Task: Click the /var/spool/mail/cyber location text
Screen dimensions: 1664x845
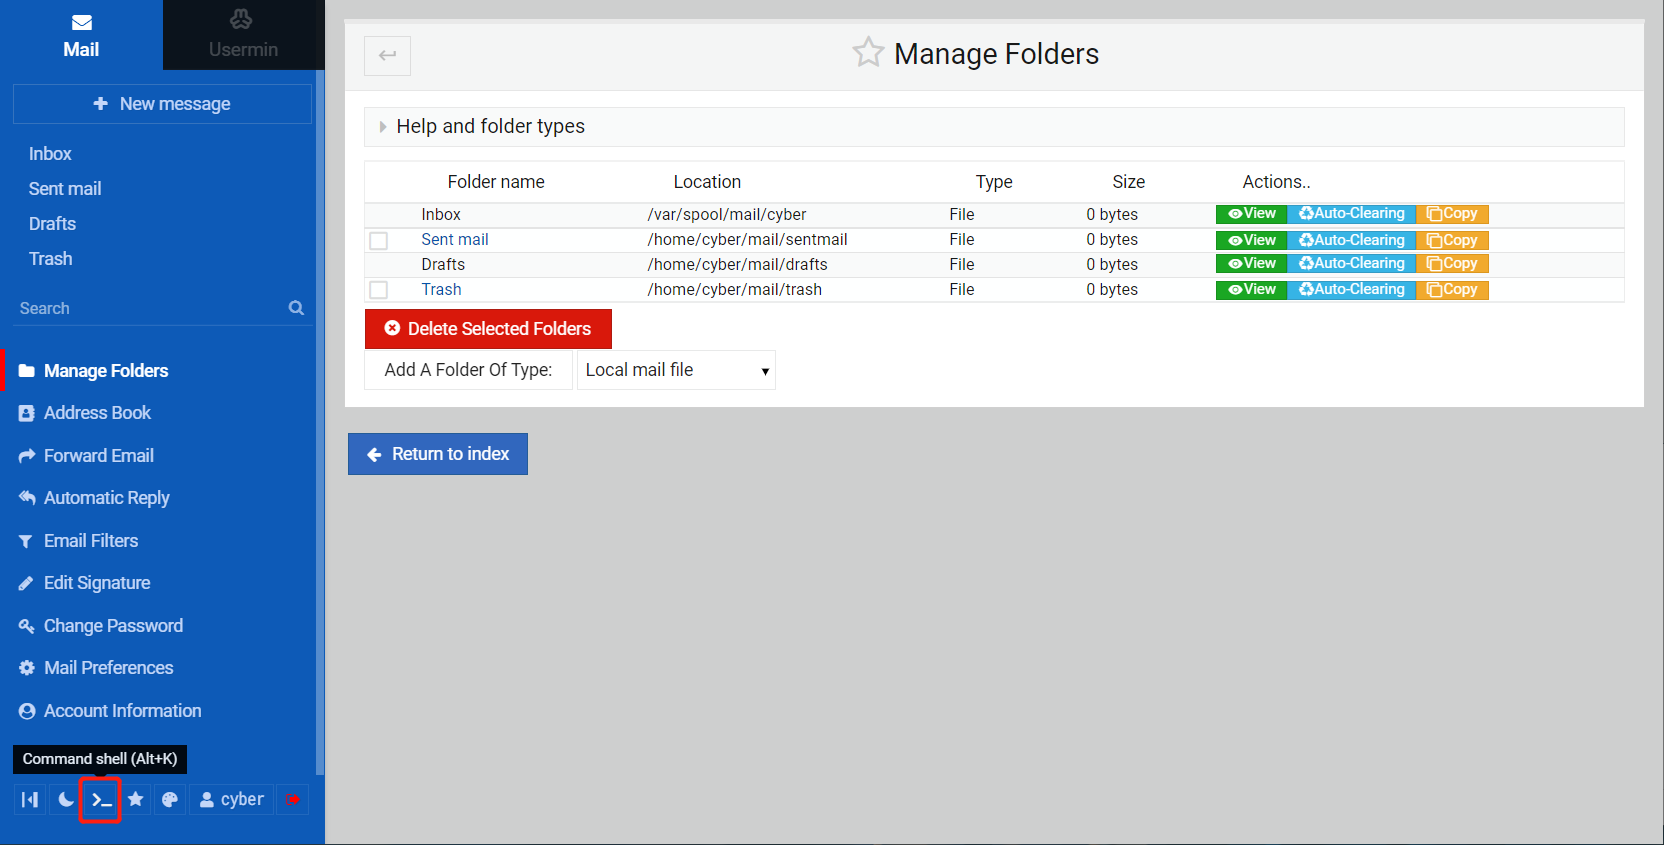Action: pyautogui.click(x=727, y=215)
